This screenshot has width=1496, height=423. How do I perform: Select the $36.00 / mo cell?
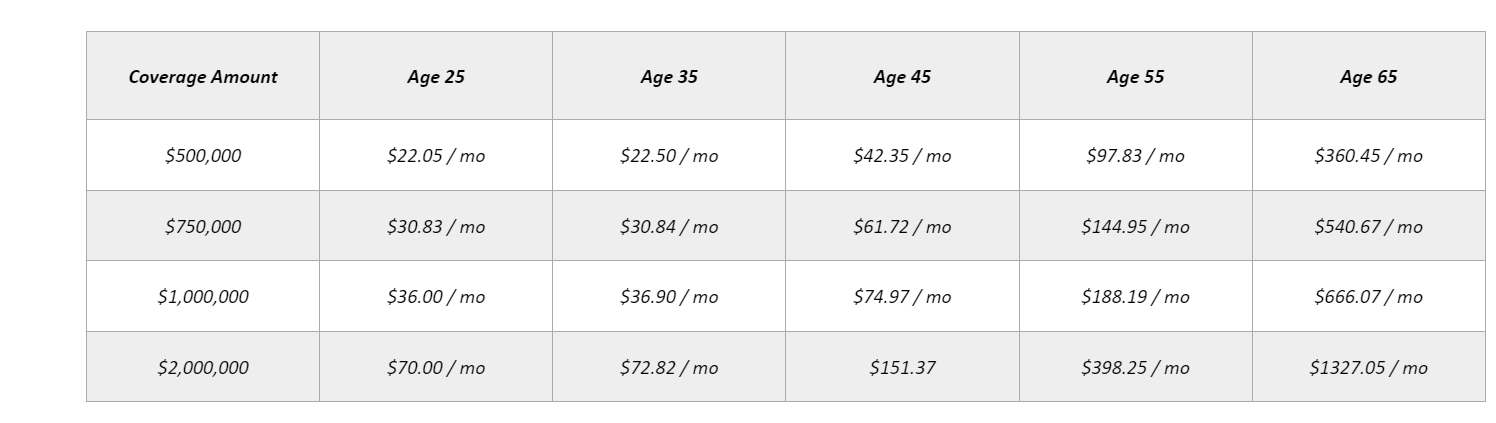tap(436, 297)
